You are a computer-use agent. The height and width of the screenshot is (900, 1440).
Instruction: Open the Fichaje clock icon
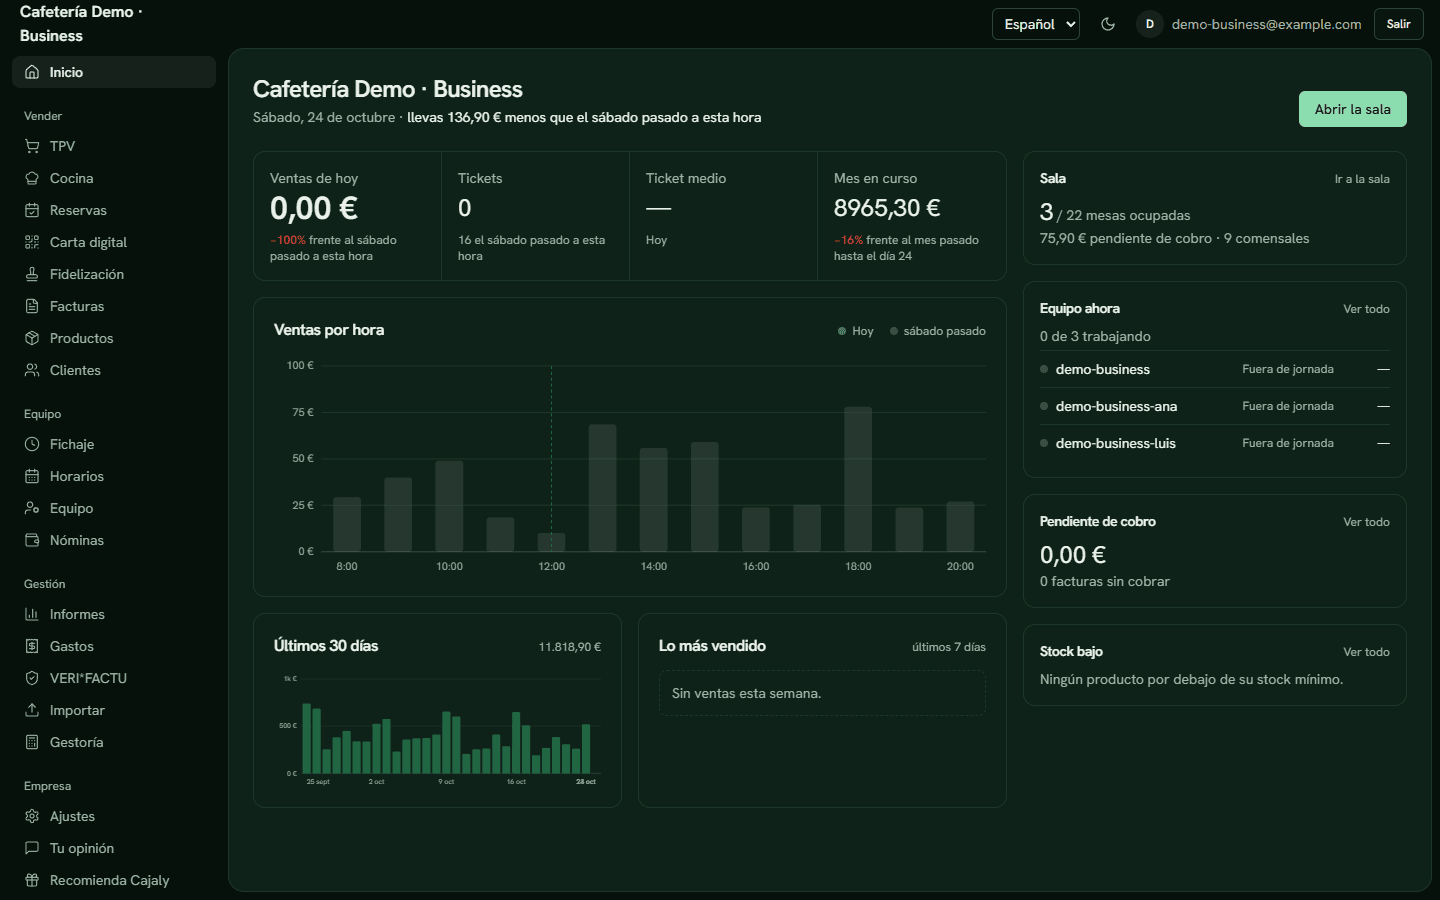point(32,444)
